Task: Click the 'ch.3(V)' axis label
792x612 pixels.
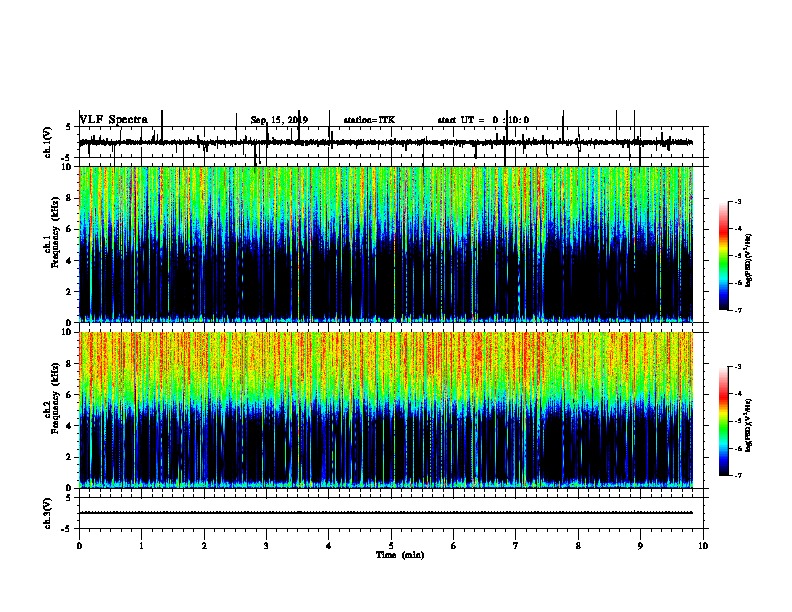Action: (x=47, y=513)
